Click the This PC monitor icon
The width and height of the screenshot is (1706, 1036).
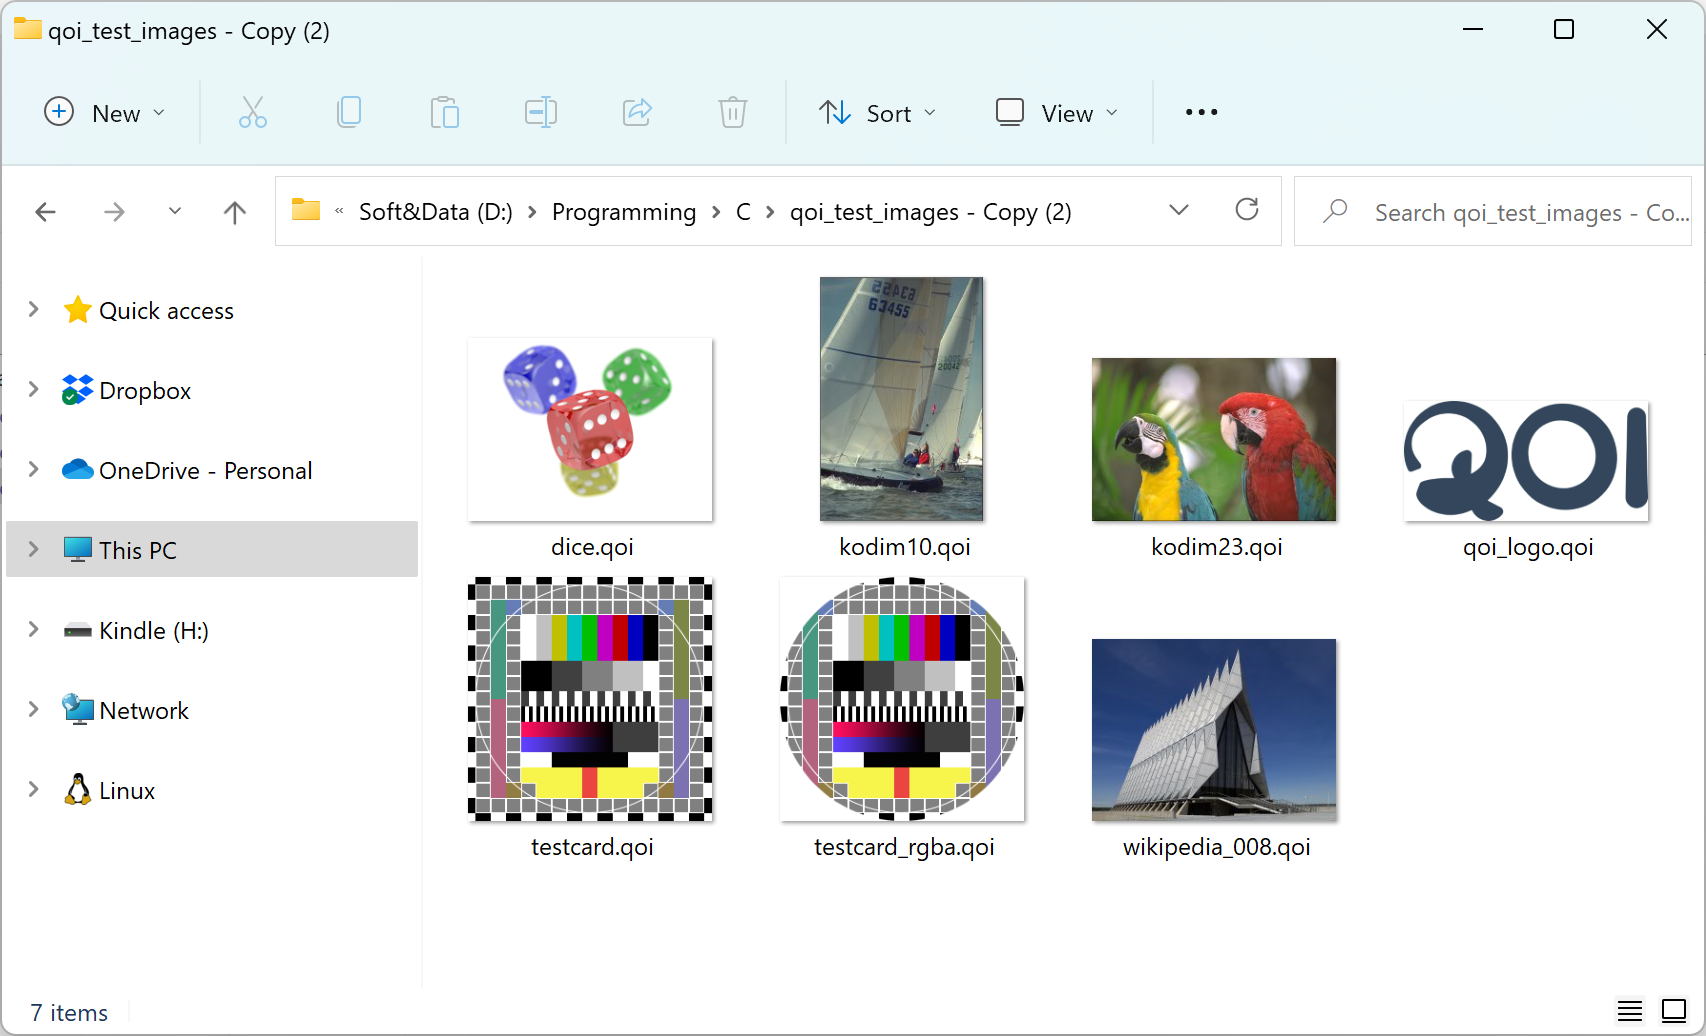coord(77,550)
